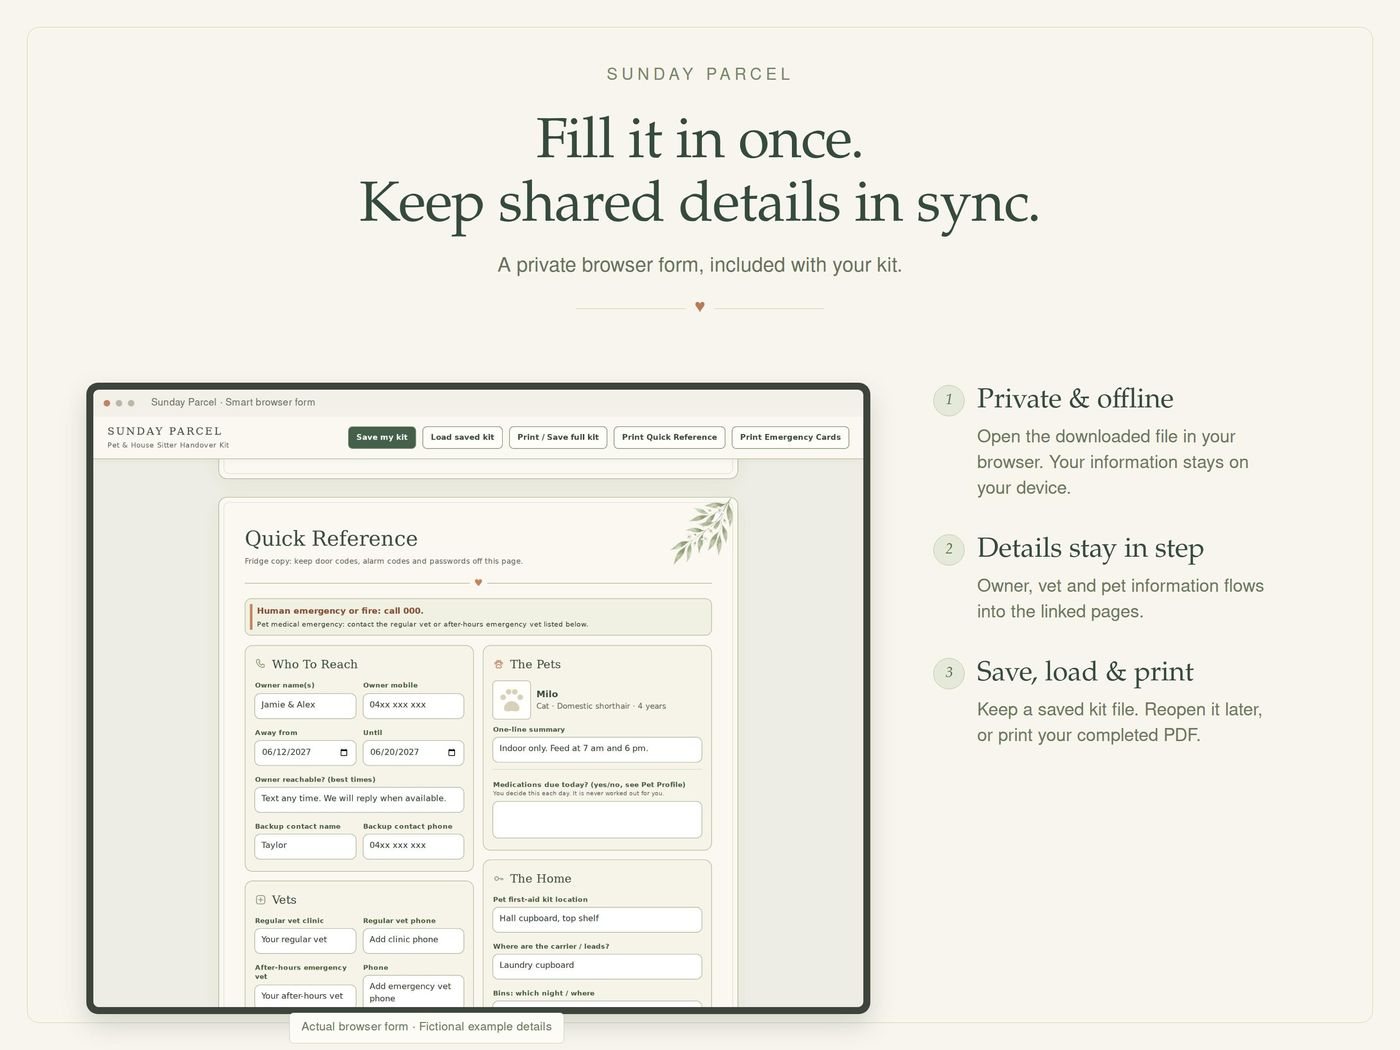Click the SUNDAY PARCEL logo in form header

(165, 432)
